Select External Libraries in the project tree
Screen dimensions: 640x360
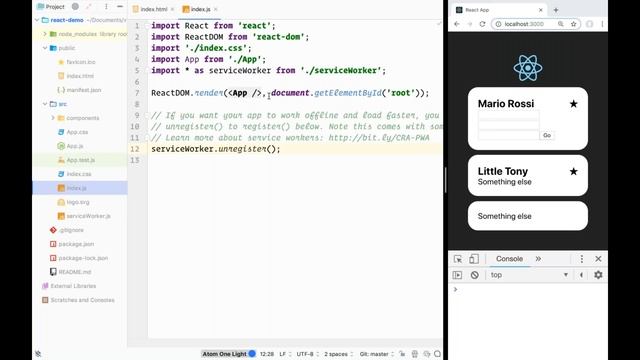69,286
